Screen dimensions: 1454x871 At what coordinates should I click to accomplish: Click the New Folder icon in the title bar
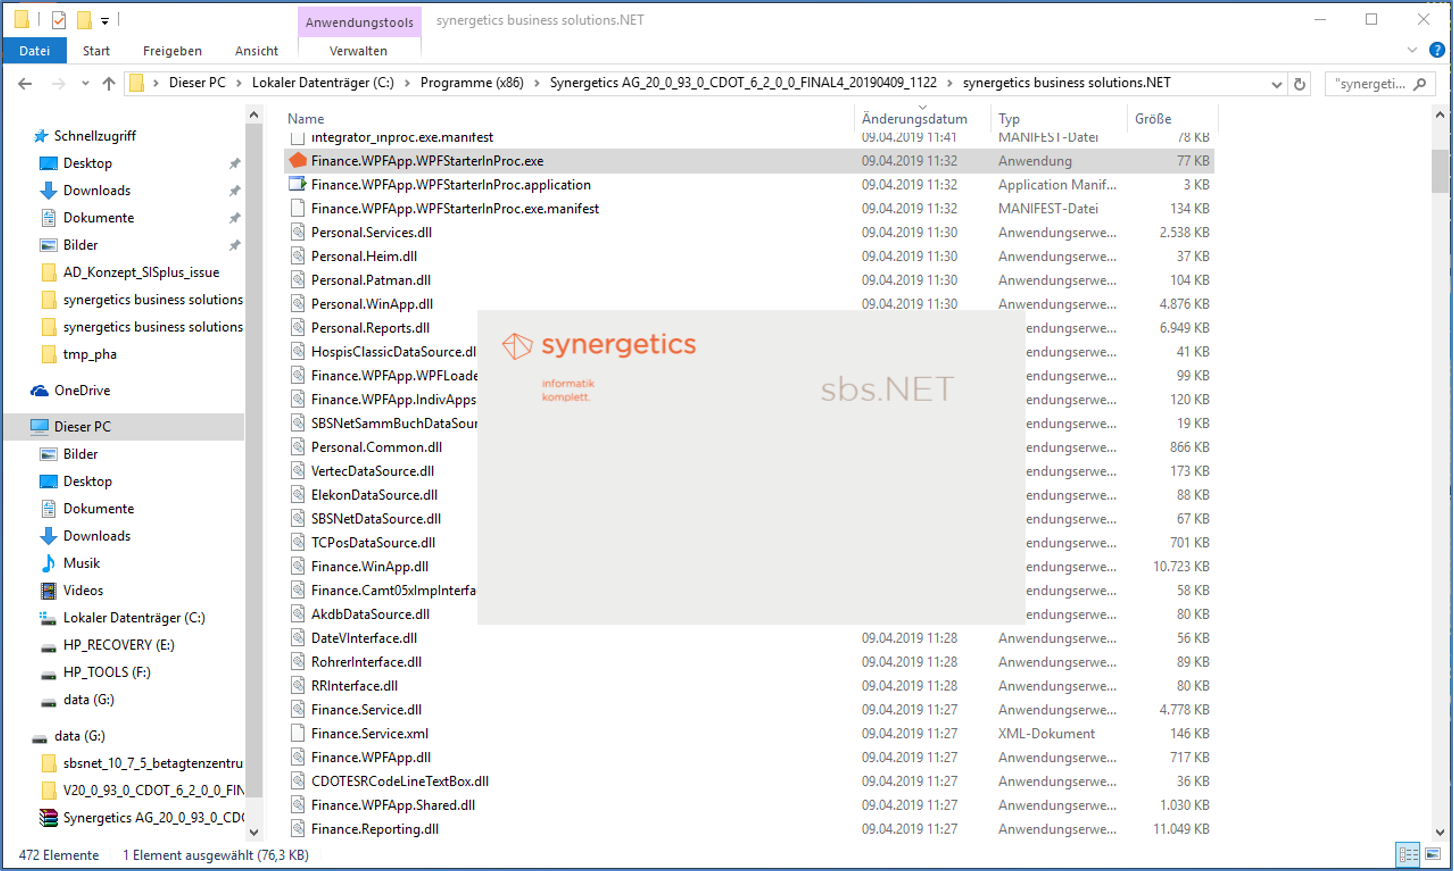[84, 19]
